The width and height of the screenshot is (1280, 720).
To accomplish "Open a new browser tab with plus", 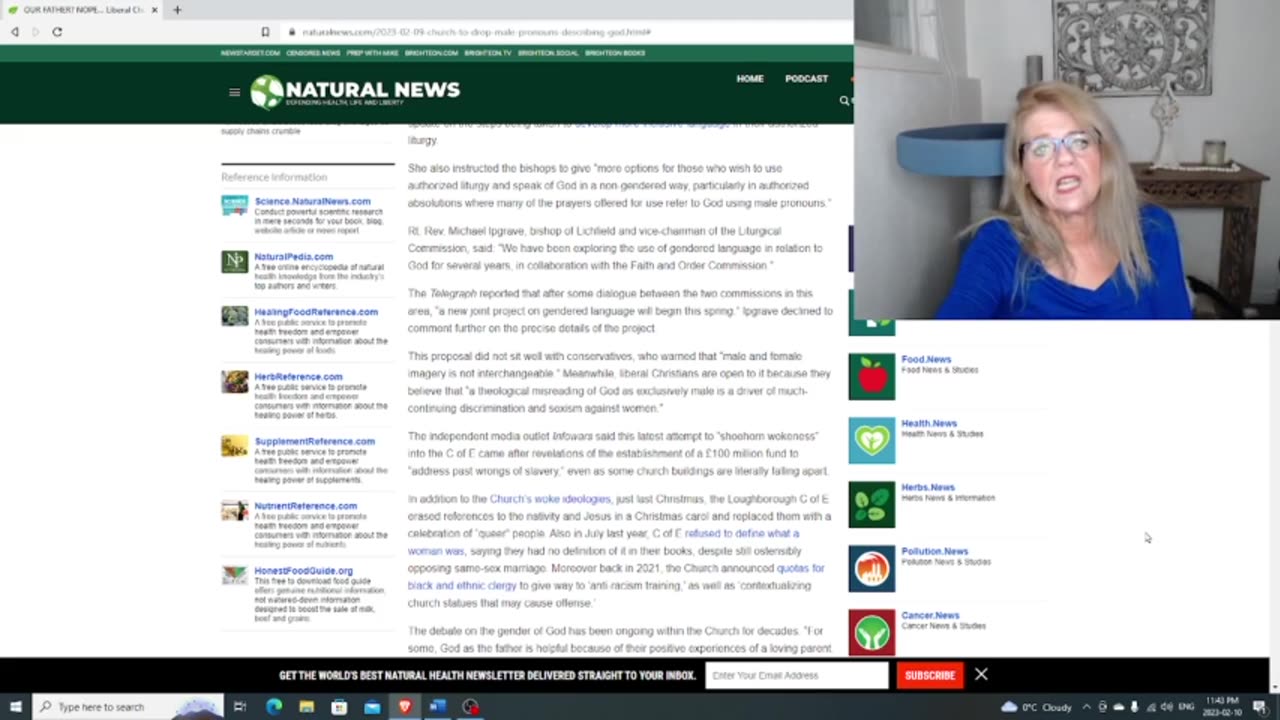I will pos(177,10).
